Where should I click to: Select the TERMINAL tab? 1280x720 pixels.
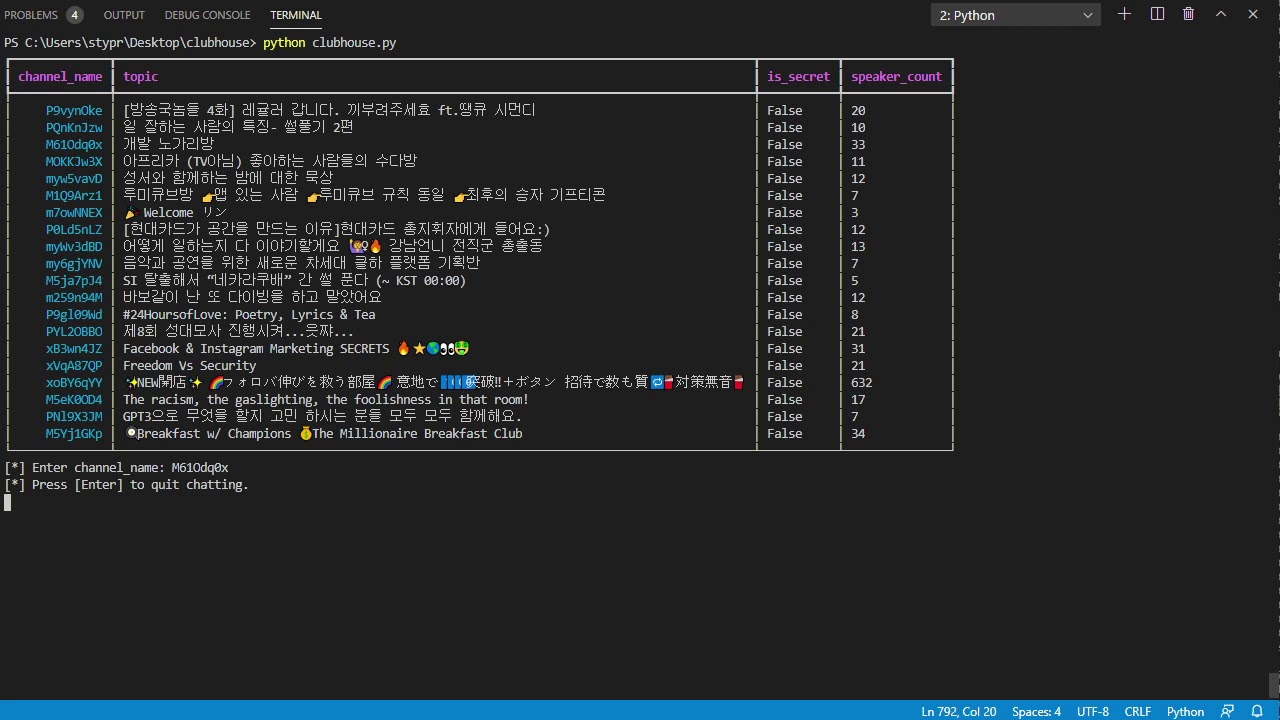(296, 15)
